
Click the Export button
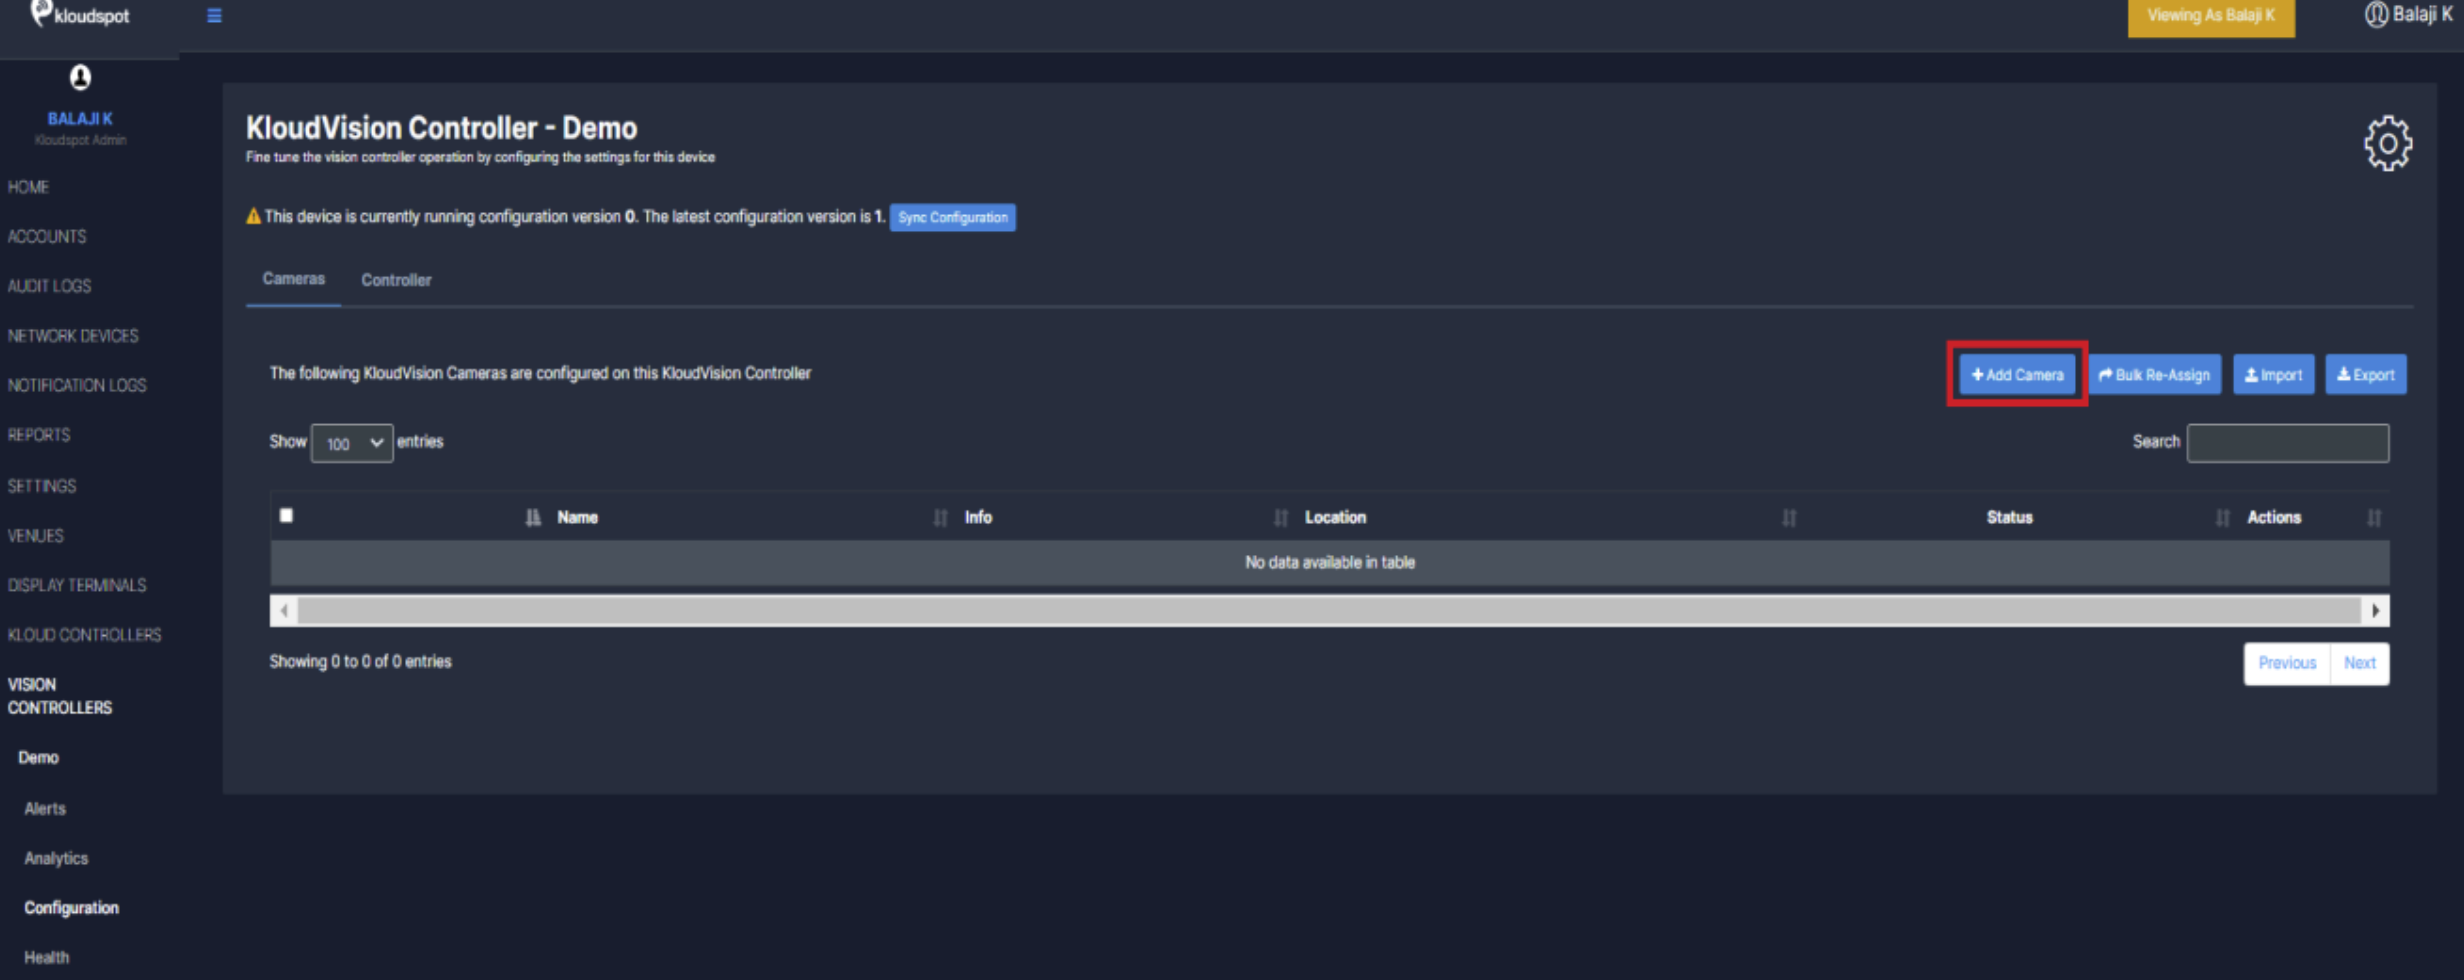[x=2365, y=374]
